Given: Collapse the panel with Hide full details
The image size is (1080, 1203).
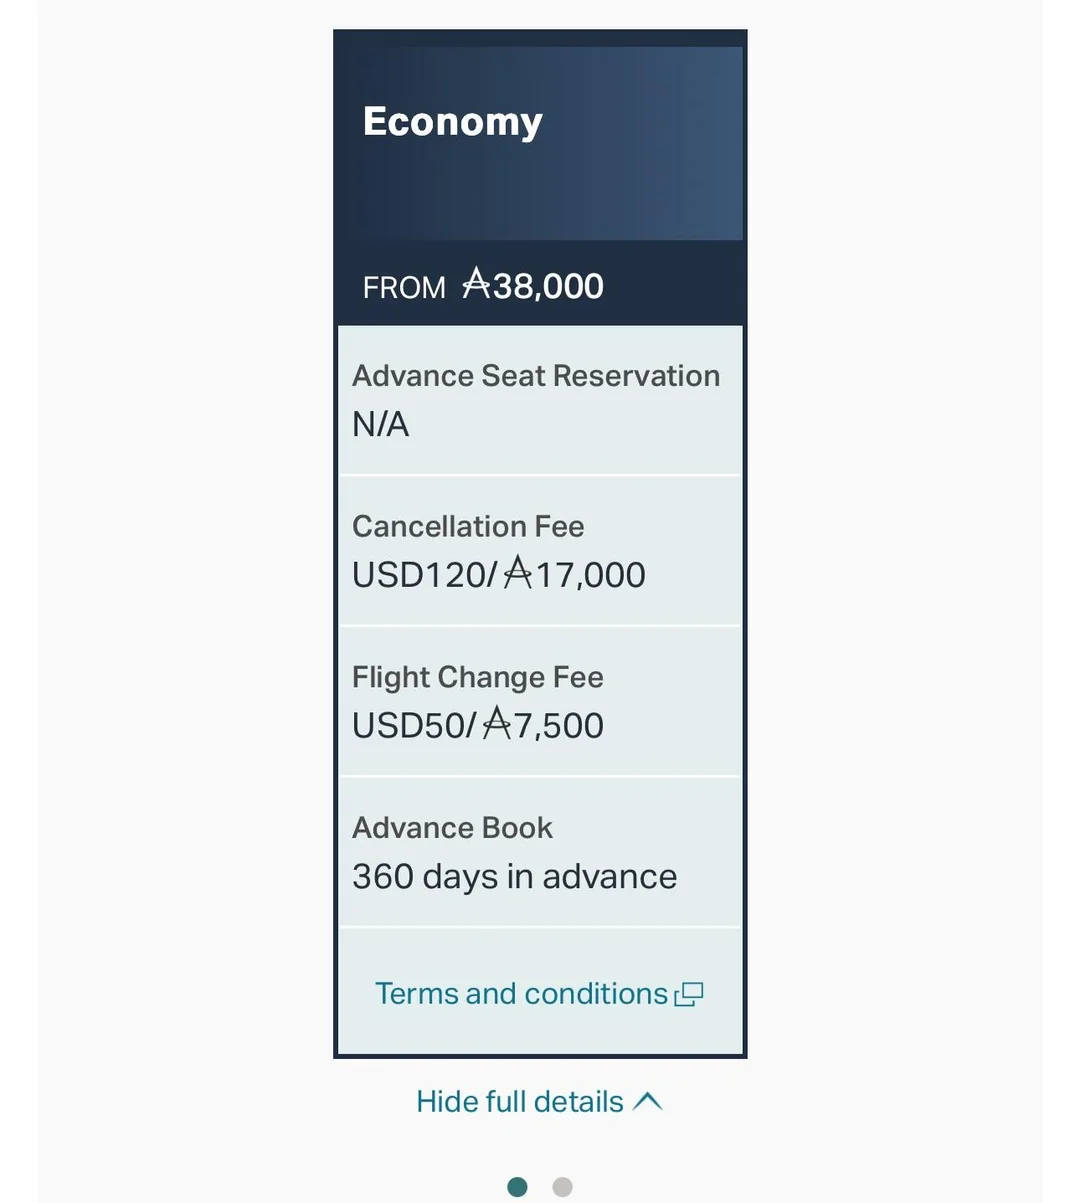Looking at the screenshot, I should (520, 1102).
